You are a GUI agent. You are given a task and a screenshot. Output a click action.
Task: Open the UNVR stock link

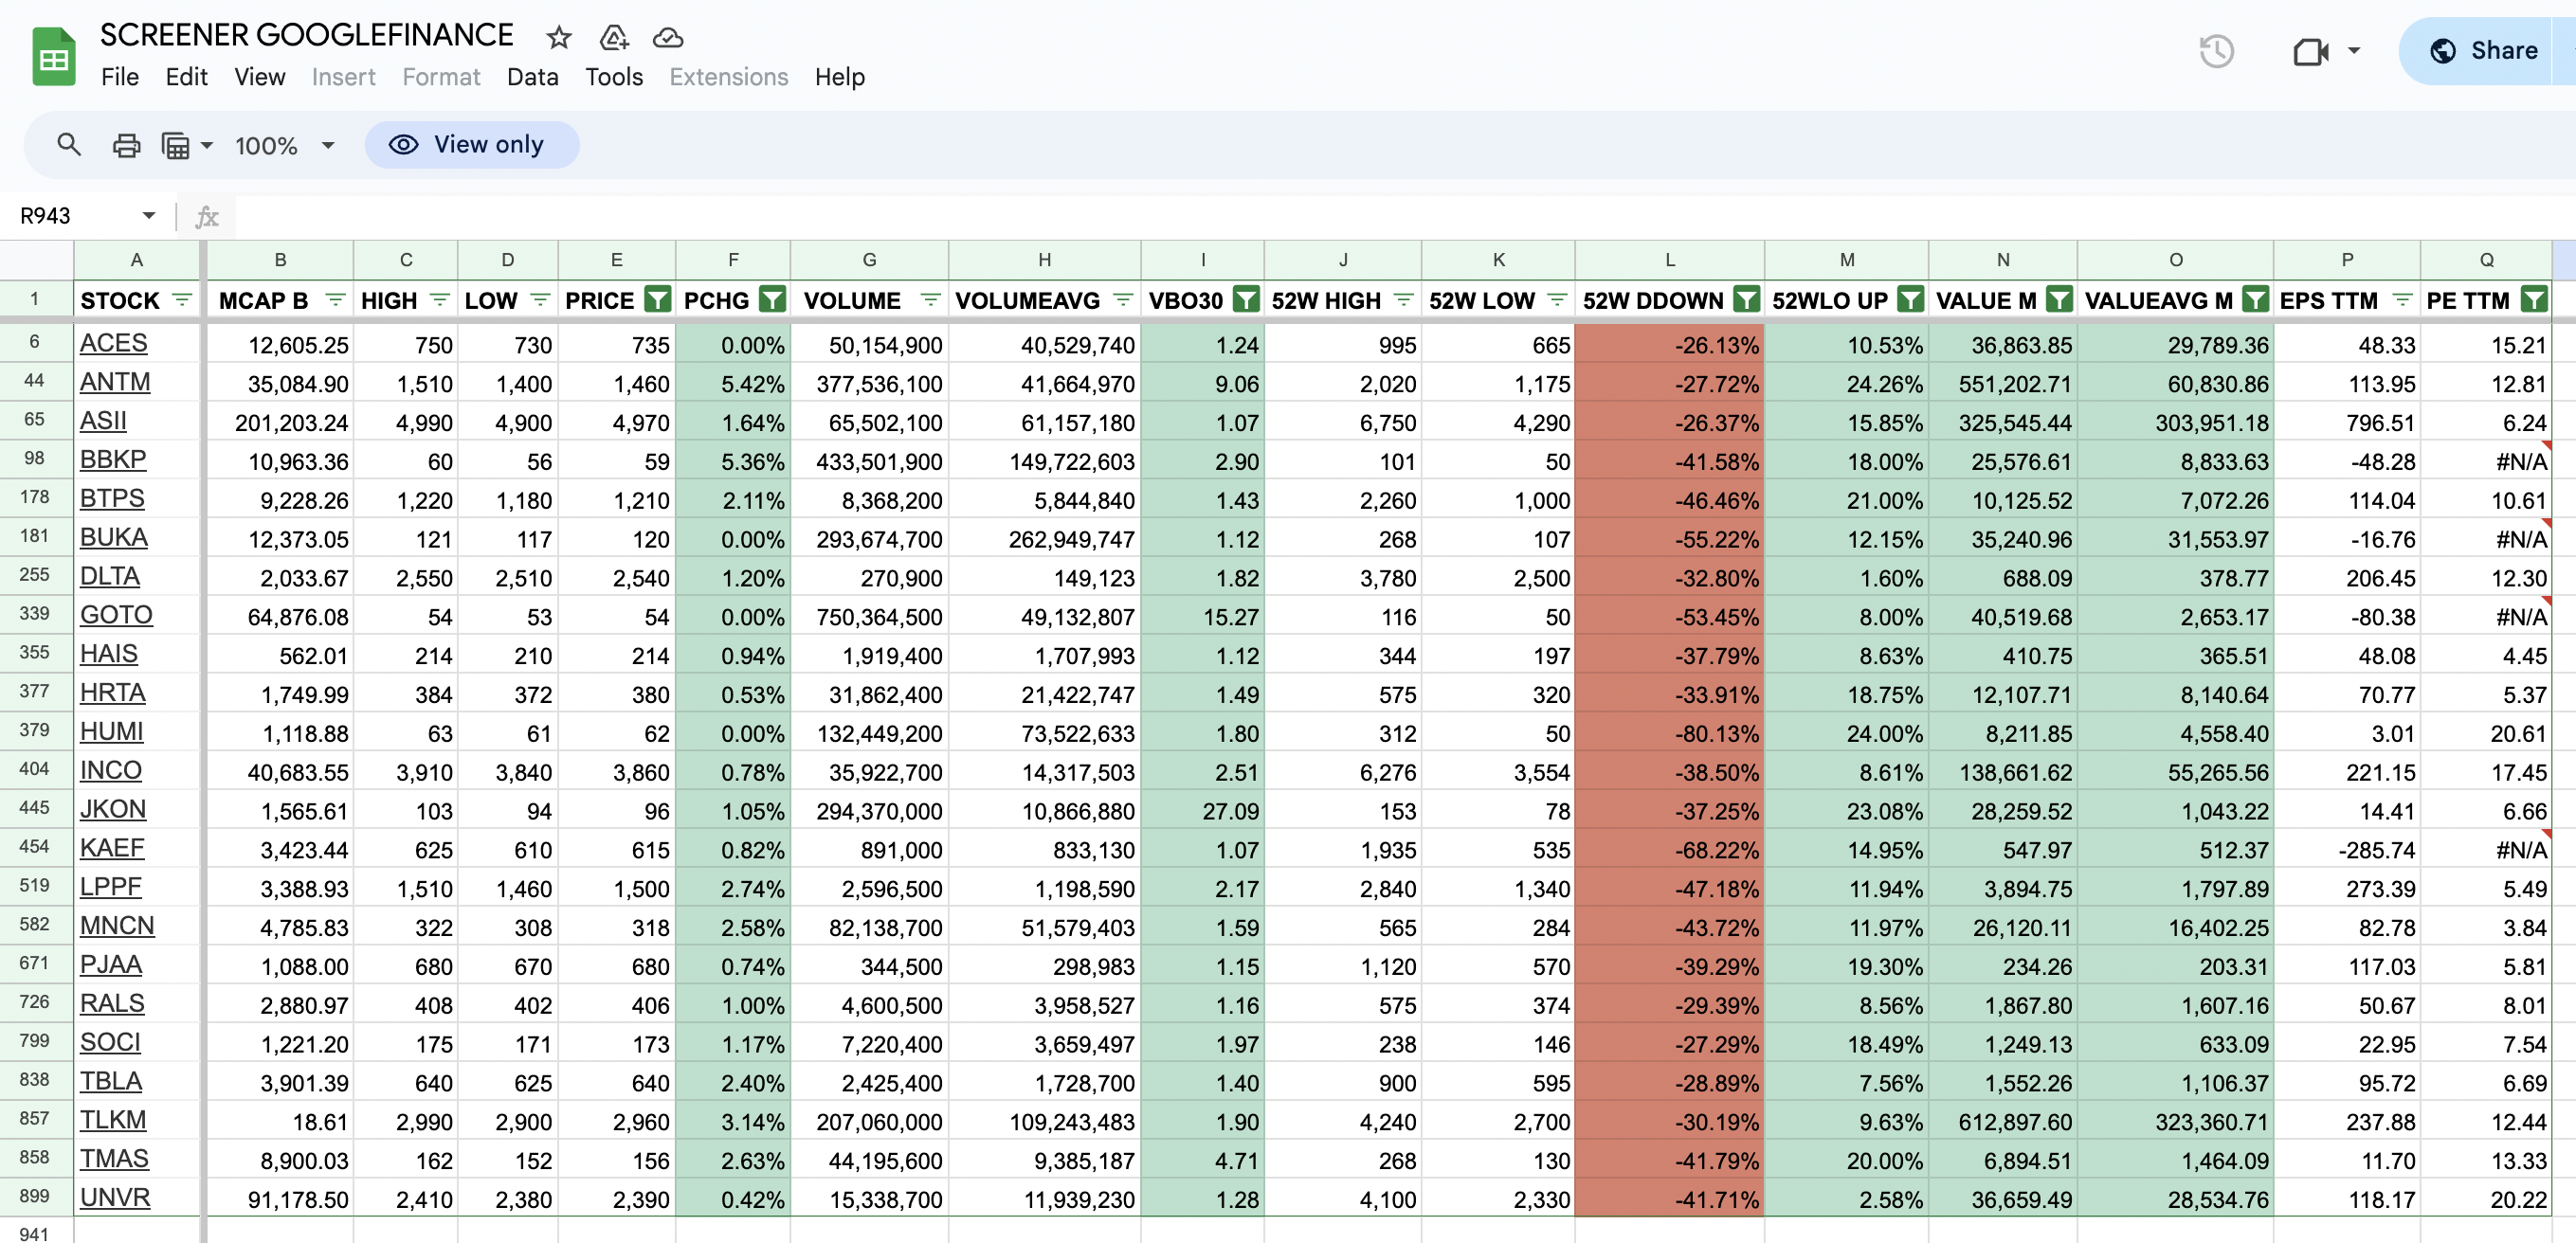coord(115,1198)
